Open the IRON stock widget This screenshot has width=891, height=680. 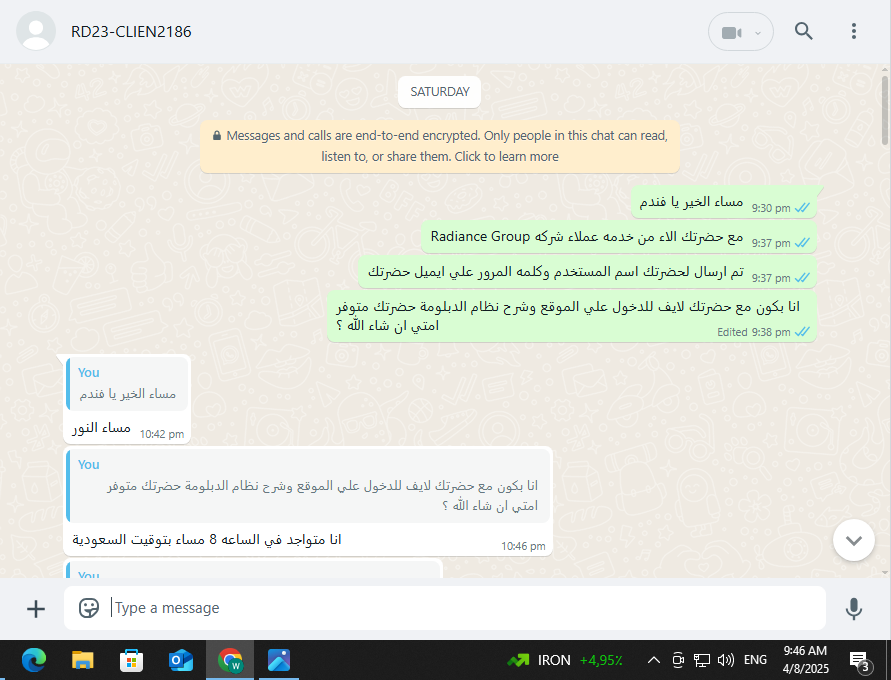(565, 660)
